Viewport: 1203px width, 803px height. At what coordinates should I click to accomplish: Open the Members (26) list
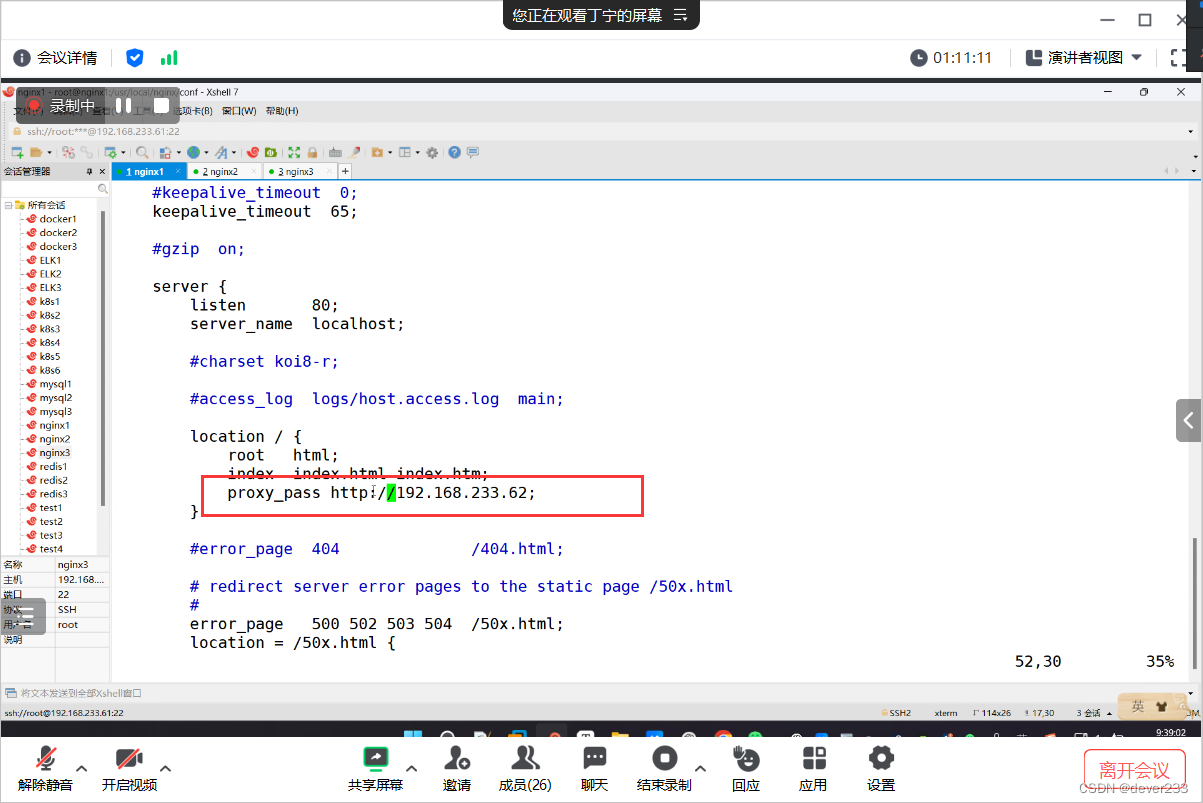coord(525,768)
